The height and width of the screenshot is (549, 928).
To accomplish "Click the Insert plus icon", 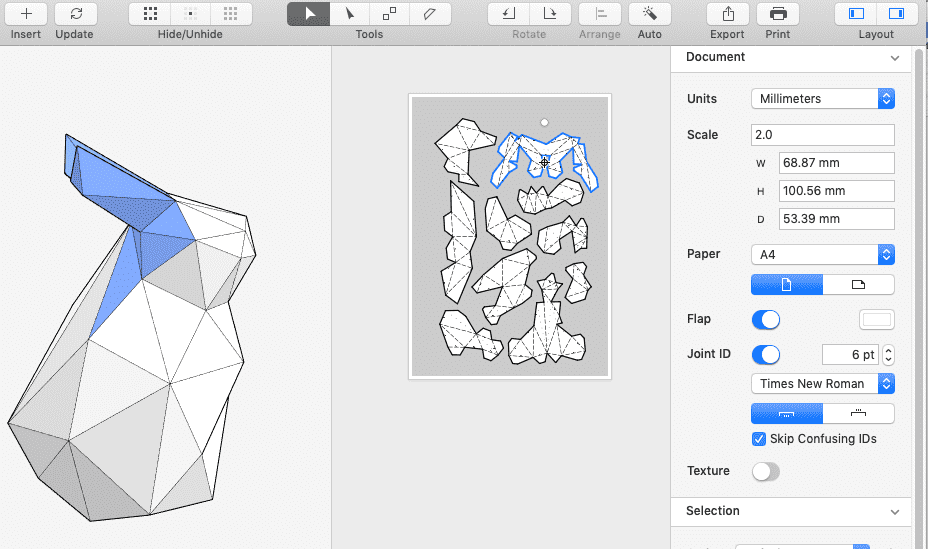I will coord(26,14).
